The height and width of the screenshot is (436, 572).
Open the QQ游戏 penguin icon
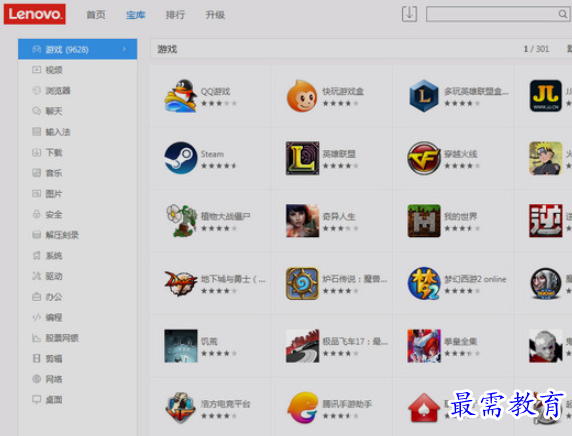(x=181, y=96)
